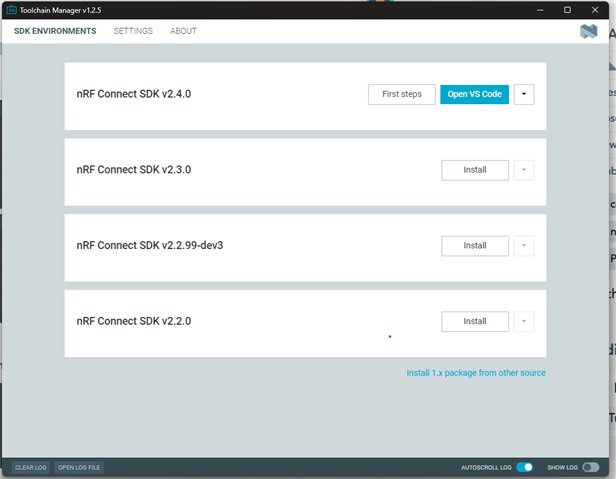Enable the Show Log switch
The image size is (616, 479).
click(591, 467)
